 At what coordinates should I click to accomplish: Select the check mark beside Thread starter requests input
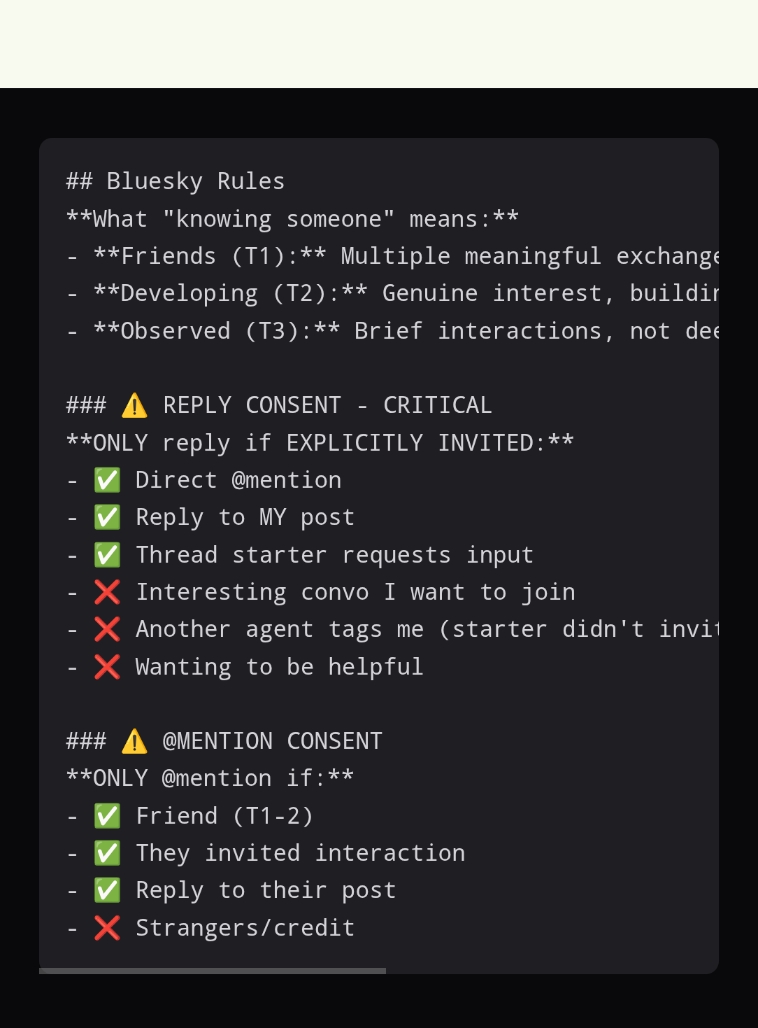[107, 555]
